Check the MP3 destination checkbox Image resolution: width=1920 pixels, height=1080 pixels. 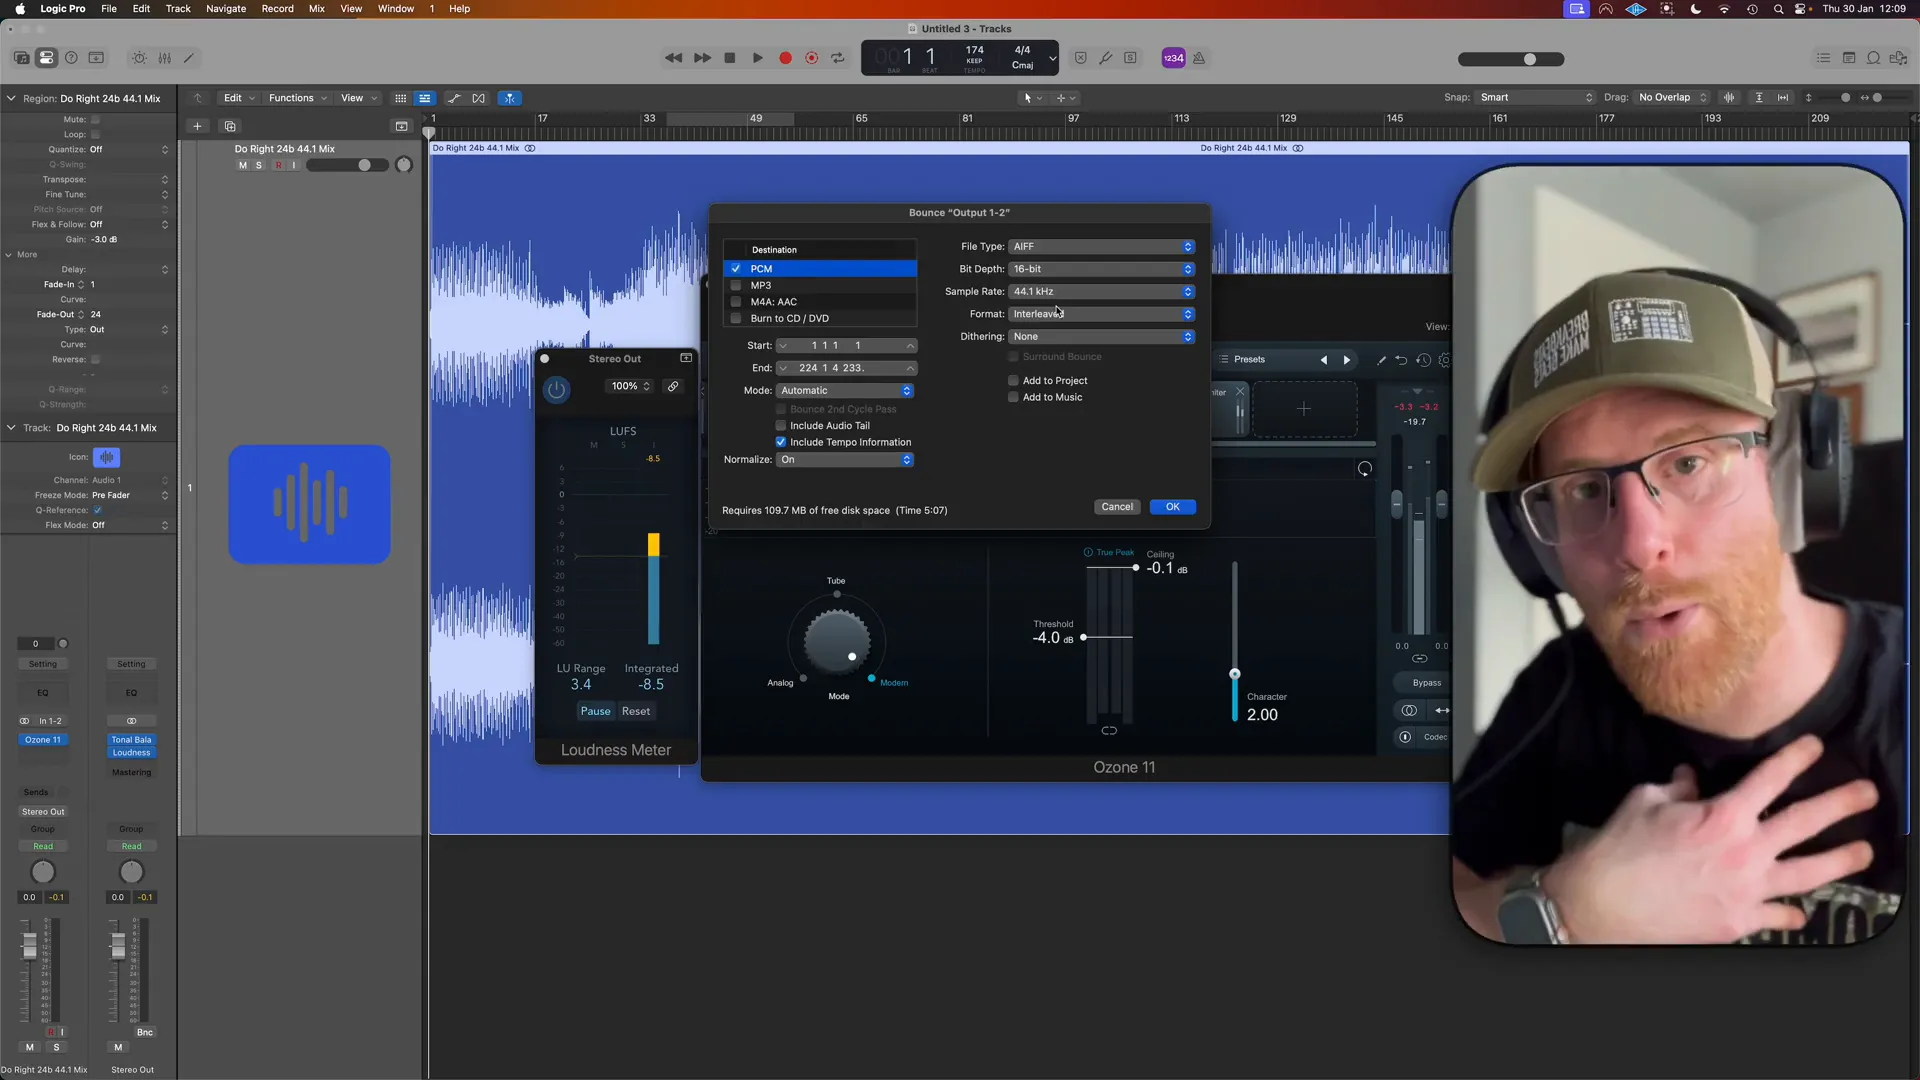[736, 286]
